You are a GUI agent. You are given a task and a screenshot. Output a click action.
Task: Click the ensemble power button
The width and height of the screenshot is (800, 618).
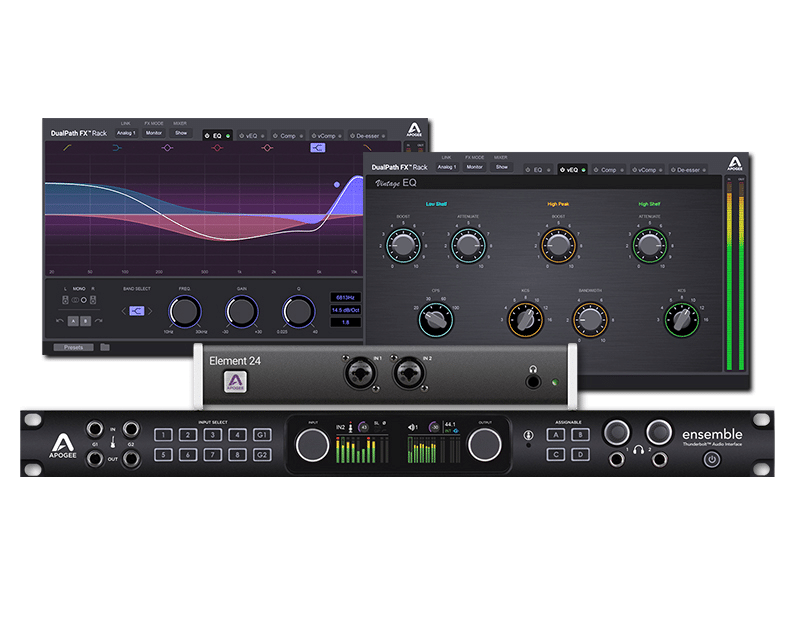pyautogui.click(x=712, y=460)
